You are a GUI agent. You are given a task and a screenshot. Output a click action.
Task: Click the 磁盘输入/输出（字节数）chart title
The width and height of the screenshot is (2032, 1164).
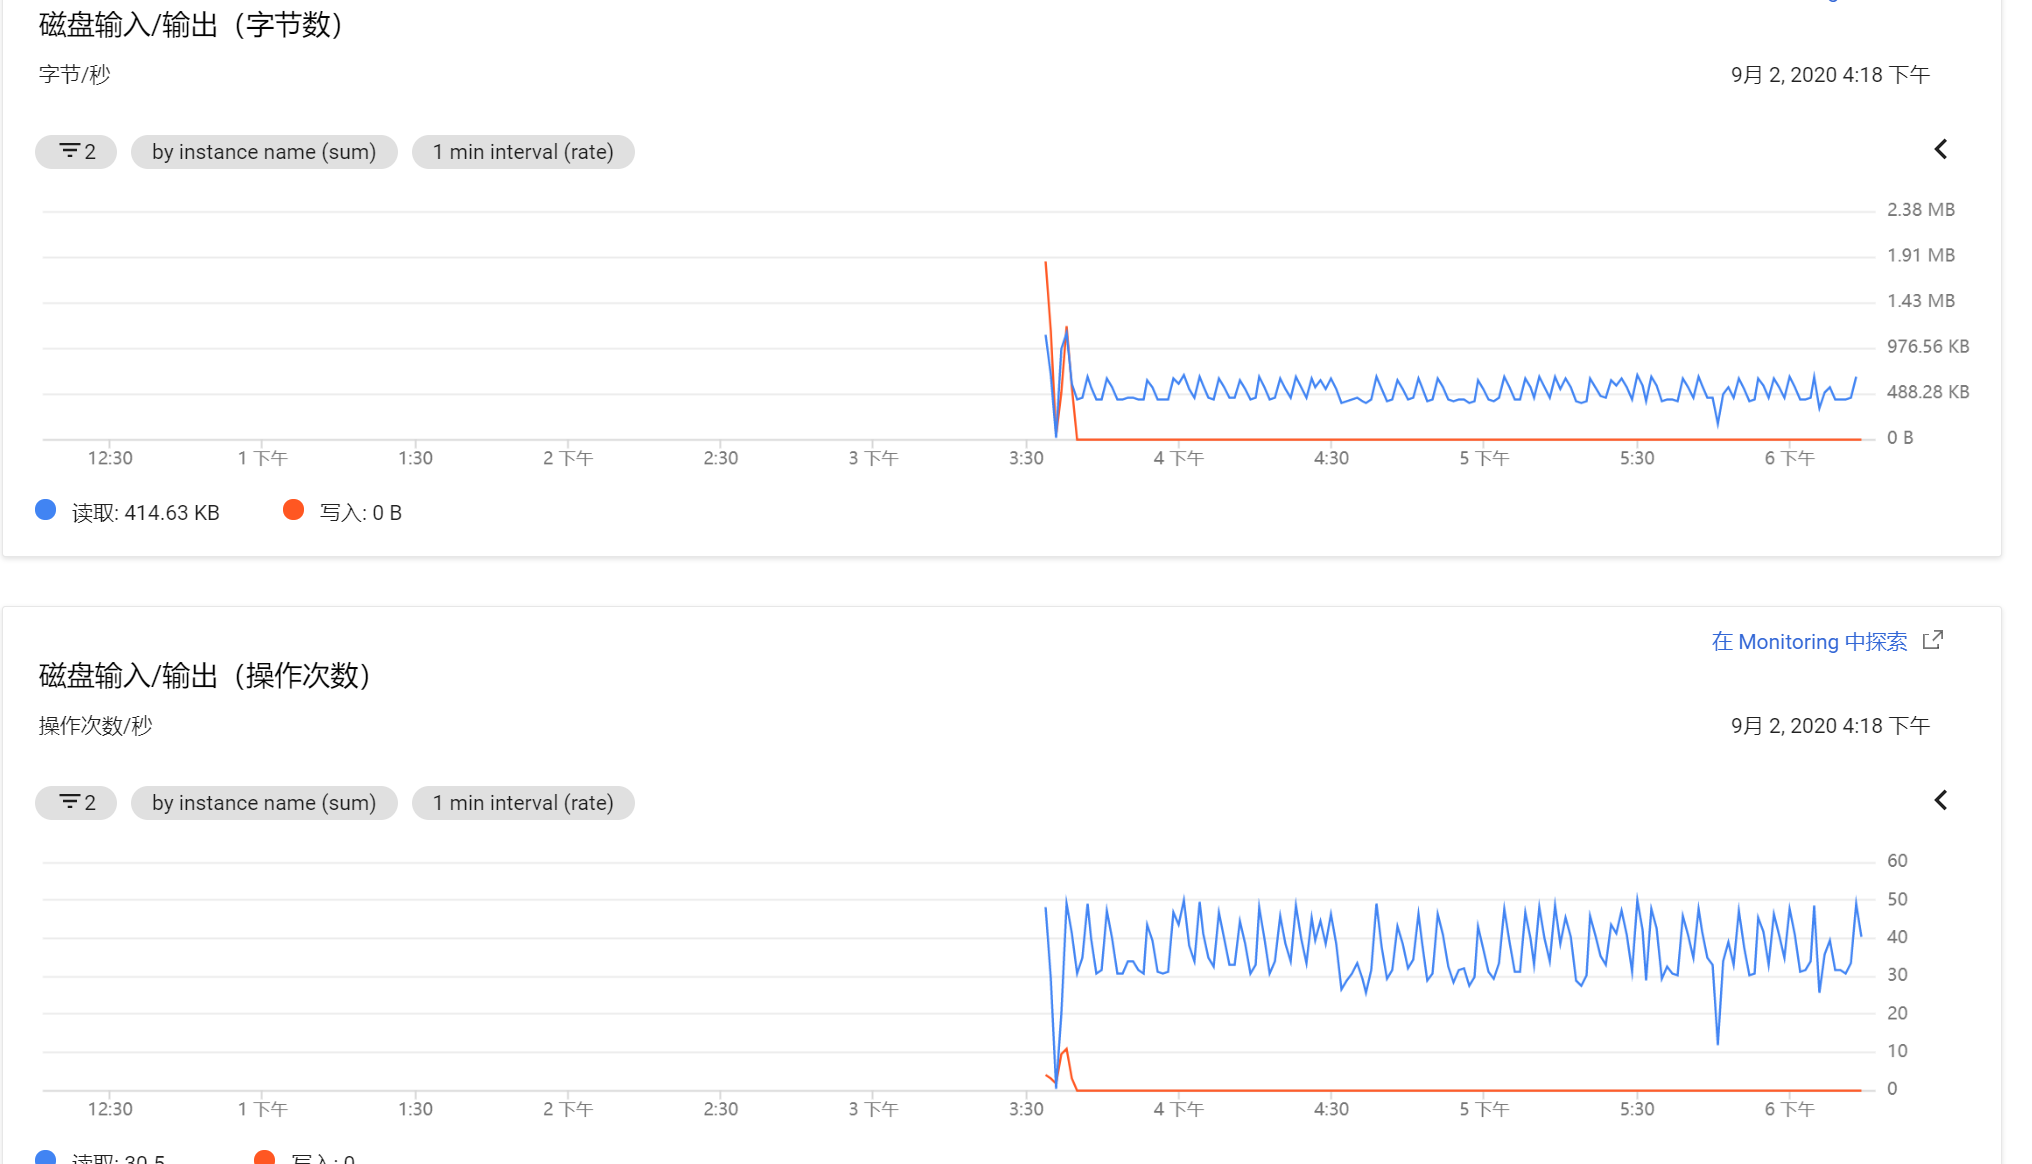(x=191, y=25)
